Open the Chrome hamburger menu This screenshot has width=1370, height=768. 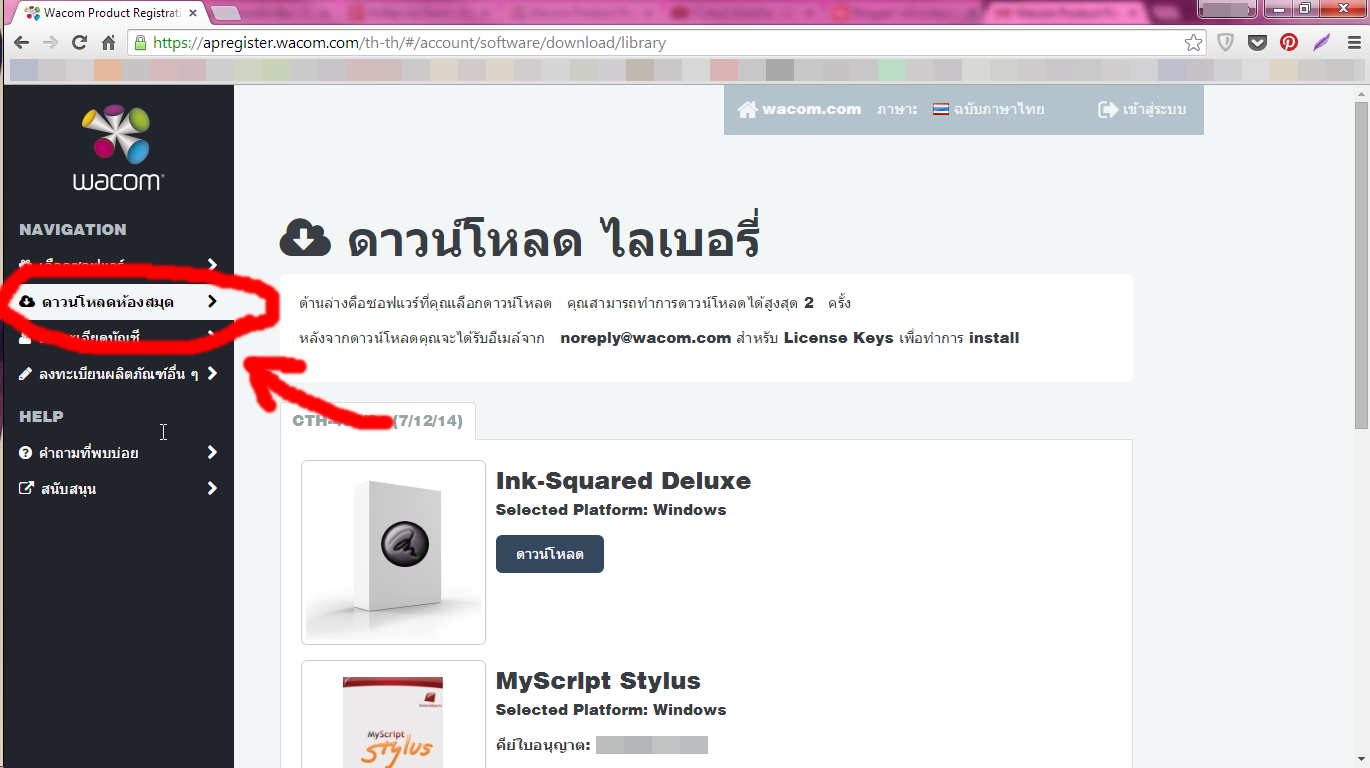tap(1353, 43)
